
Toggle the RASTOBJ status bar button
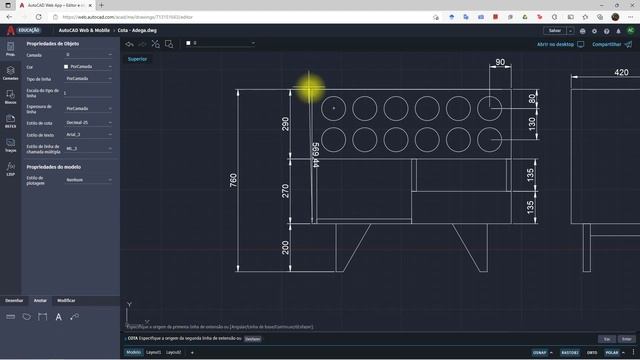click(x=570, y=352)
